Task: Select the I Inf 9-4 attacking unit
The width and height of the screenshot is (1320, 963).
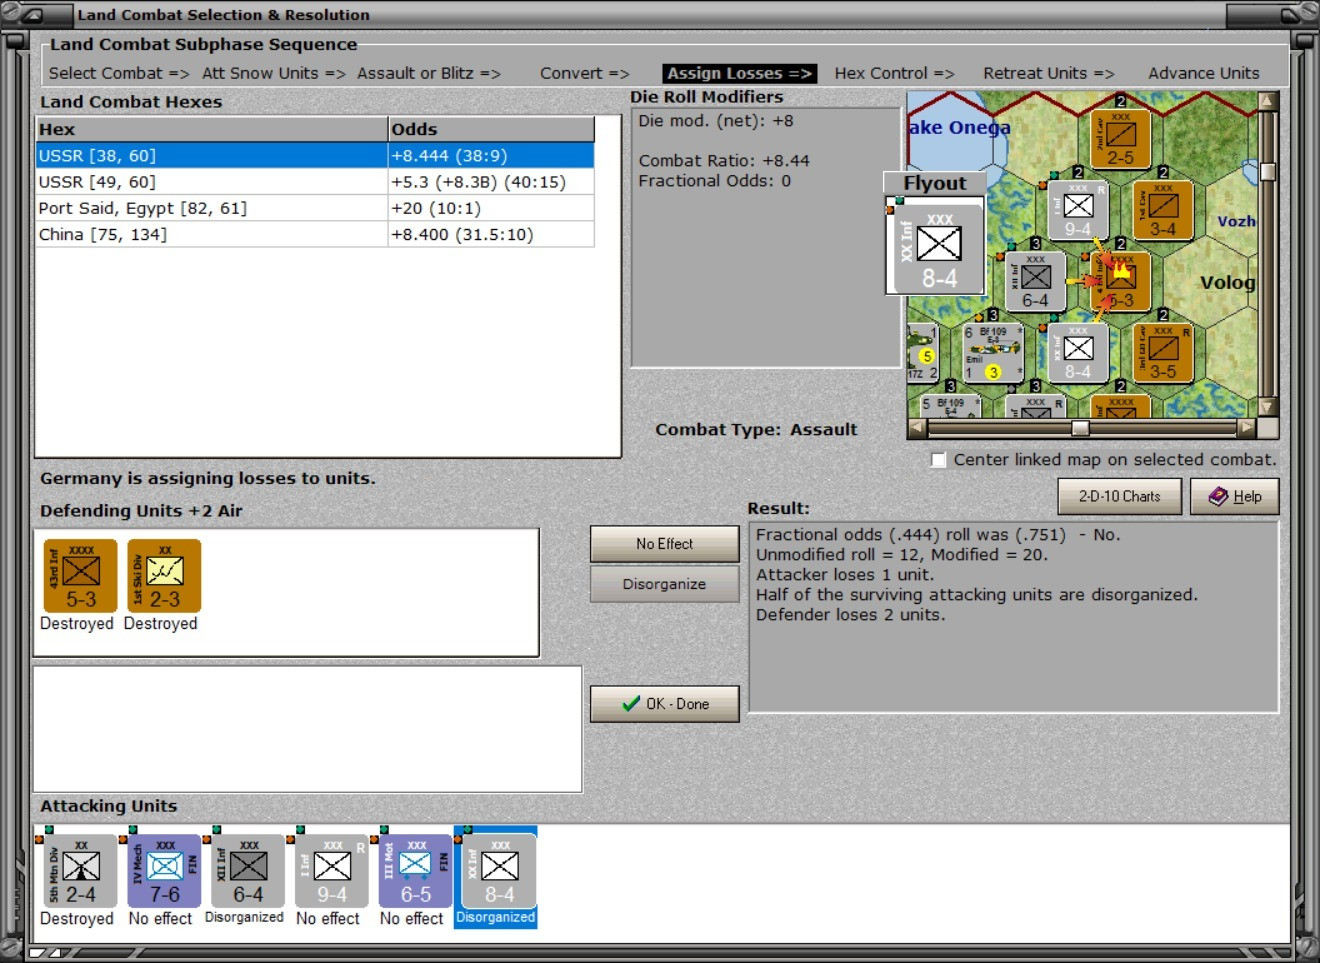Action: tap(332, 871)
